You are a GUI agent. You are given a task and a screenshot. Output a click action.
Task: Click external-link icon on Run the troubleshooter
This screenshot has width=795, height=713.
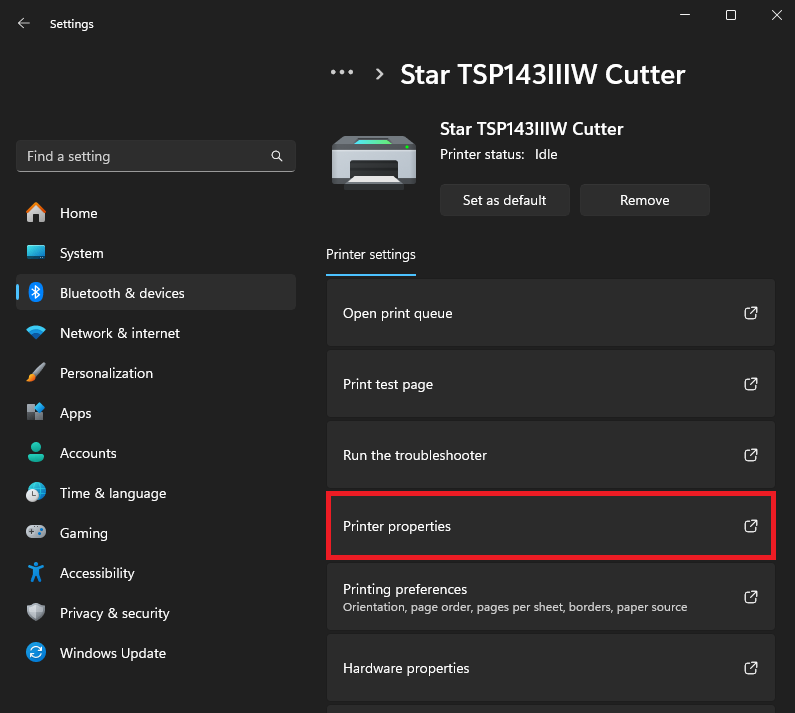tap(751, 455)
